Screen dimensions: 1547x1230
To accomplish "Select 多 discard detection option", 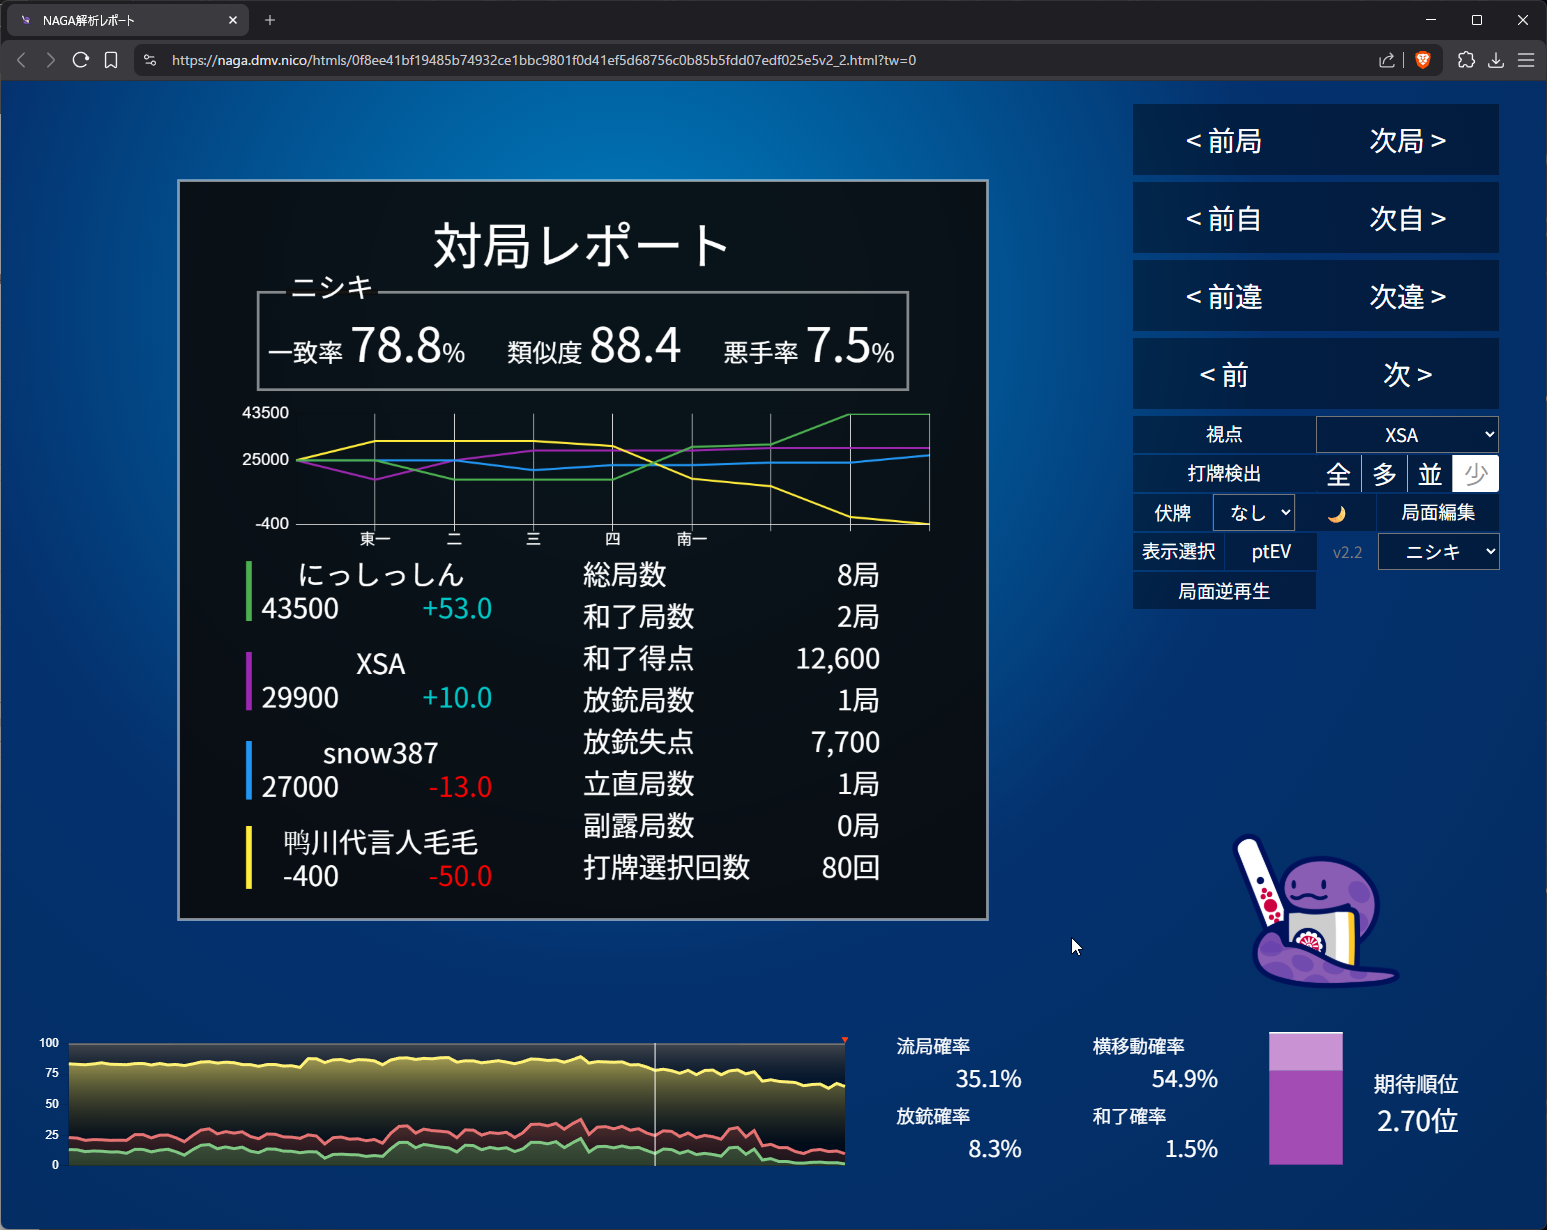I will (x=1384, y=474).
